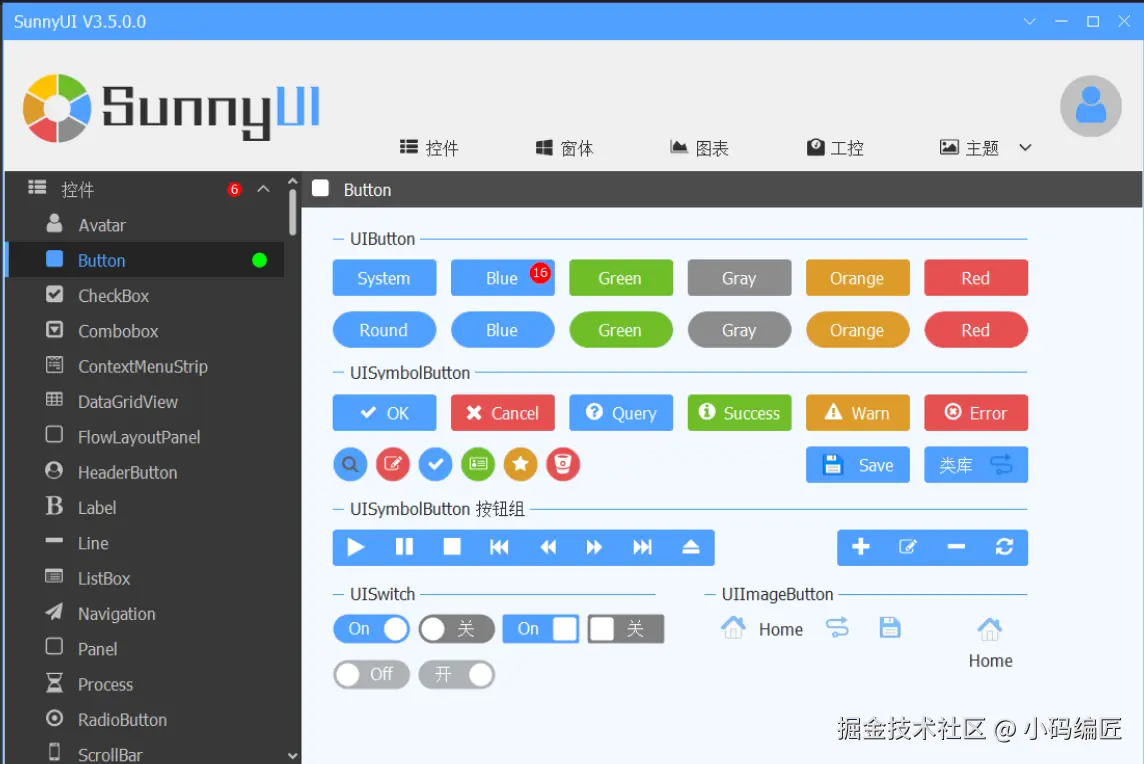This screenshot has width=1144, height=764.
Task: Click the fast-forward button
Action: pos(595,547)
